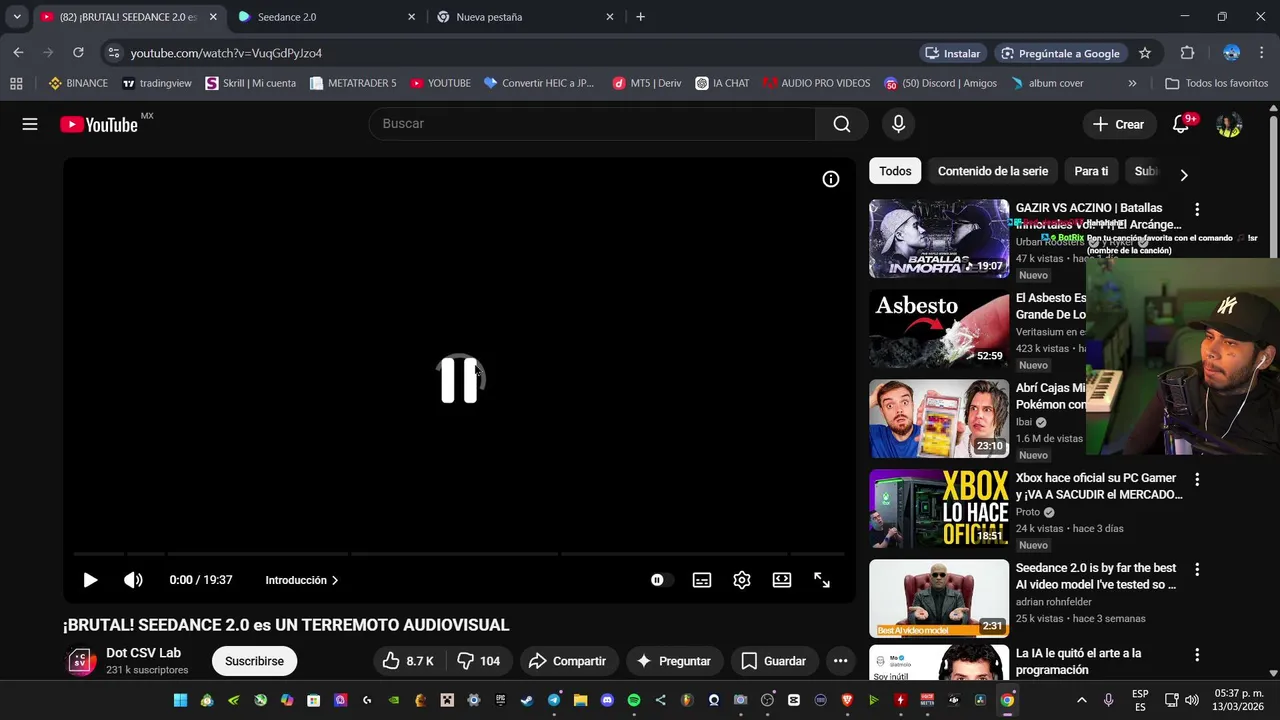Image resolution: width=1280 pixels, height=720 pixels.
Task: Show video info card icon
Action: [831, 179]
